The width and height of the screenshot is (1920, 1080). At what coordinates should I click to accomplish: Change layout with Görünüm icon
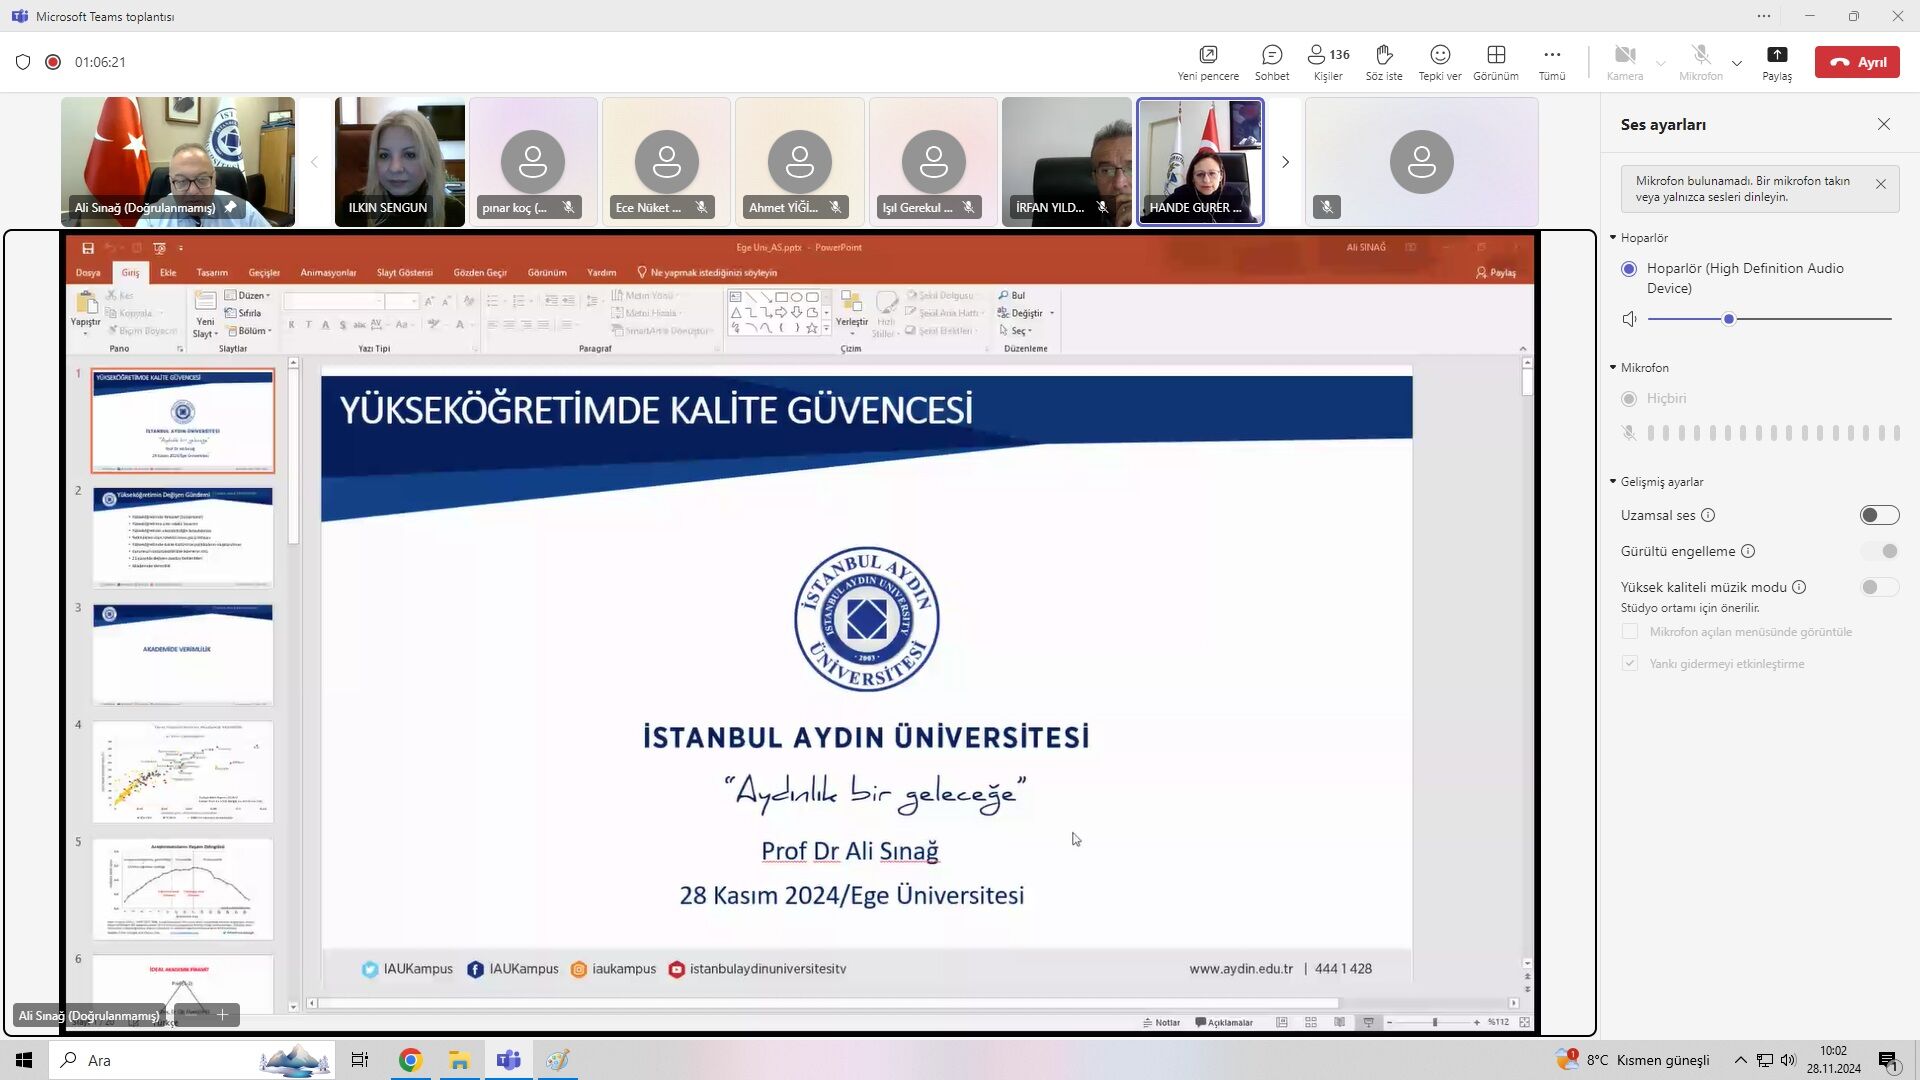(x=1496, y=62)
